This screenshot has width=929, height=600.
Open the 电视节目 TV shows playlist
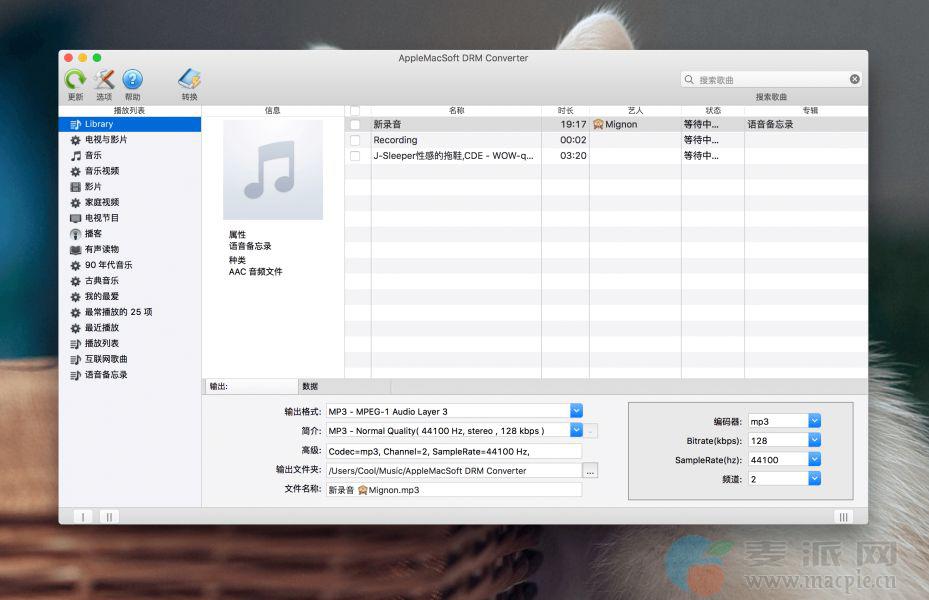(101, 218)
